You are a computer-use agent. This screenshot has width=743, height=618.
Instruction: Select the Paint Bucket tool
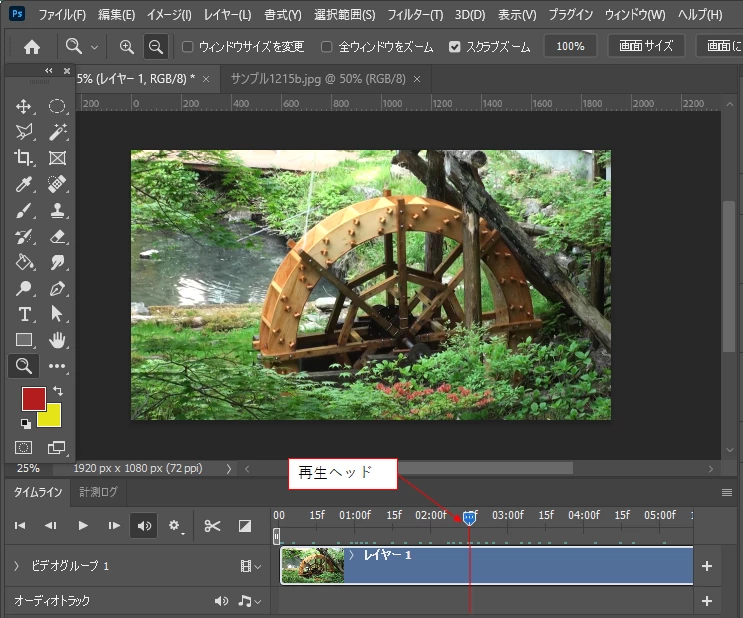click(24, 262)
